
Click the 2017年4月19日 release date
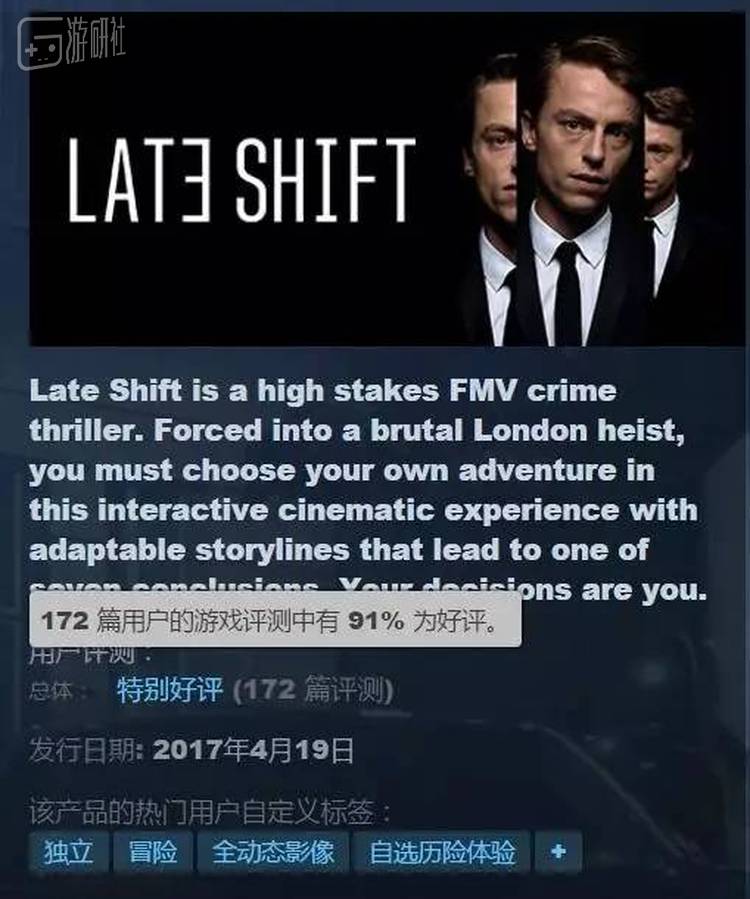[253, 751]
